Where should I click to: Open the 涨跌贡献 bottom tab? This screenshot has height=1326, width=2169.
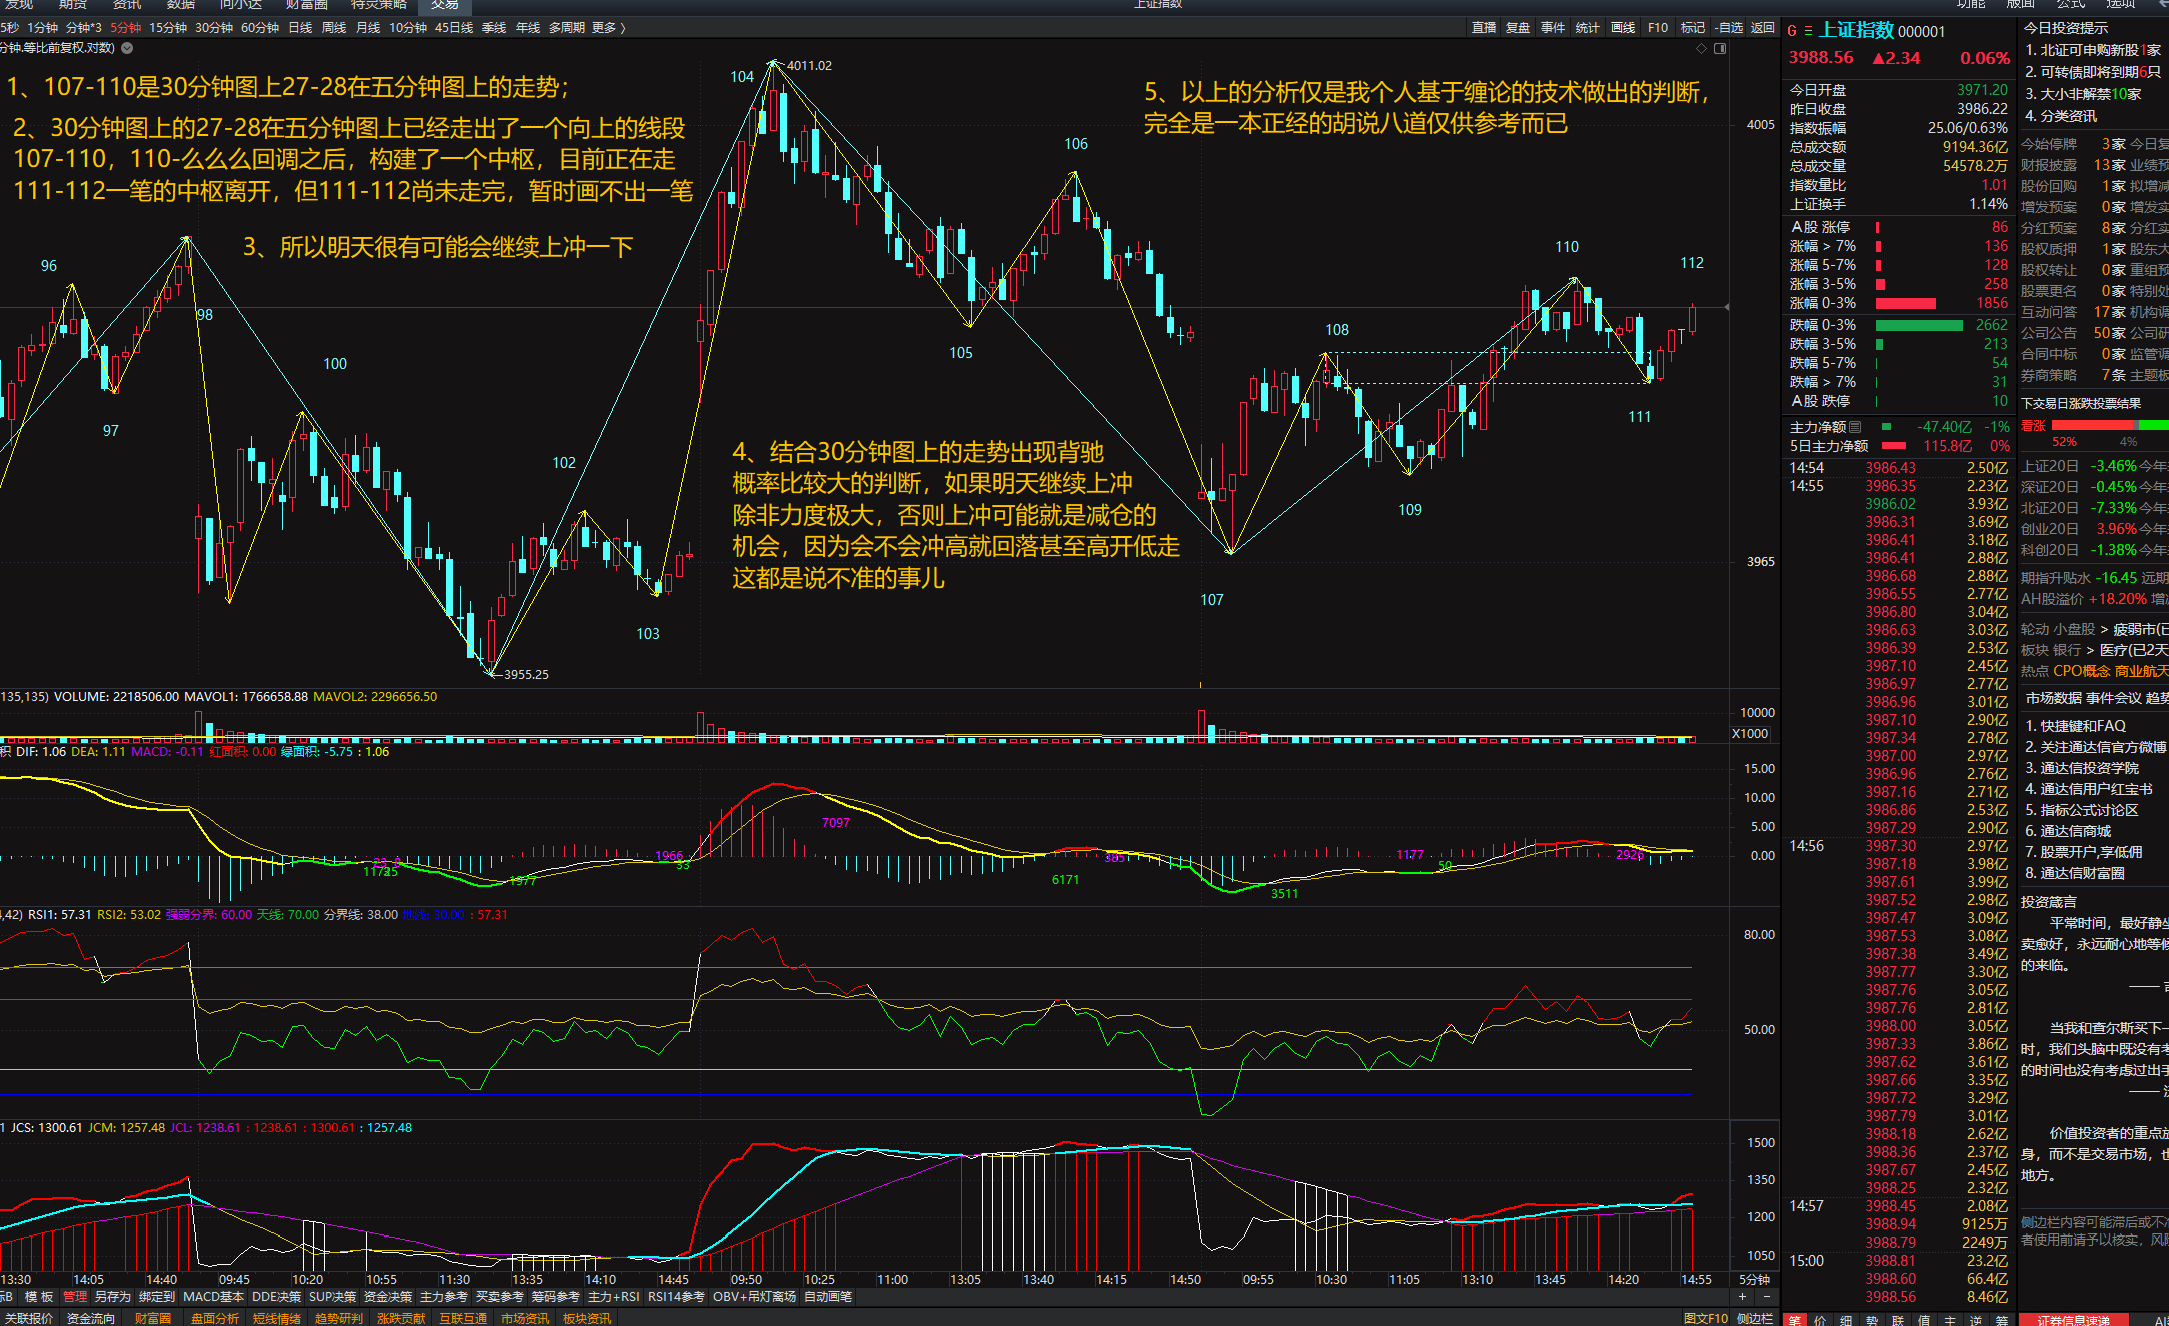pyautogui.click(x=401, y=1319)
